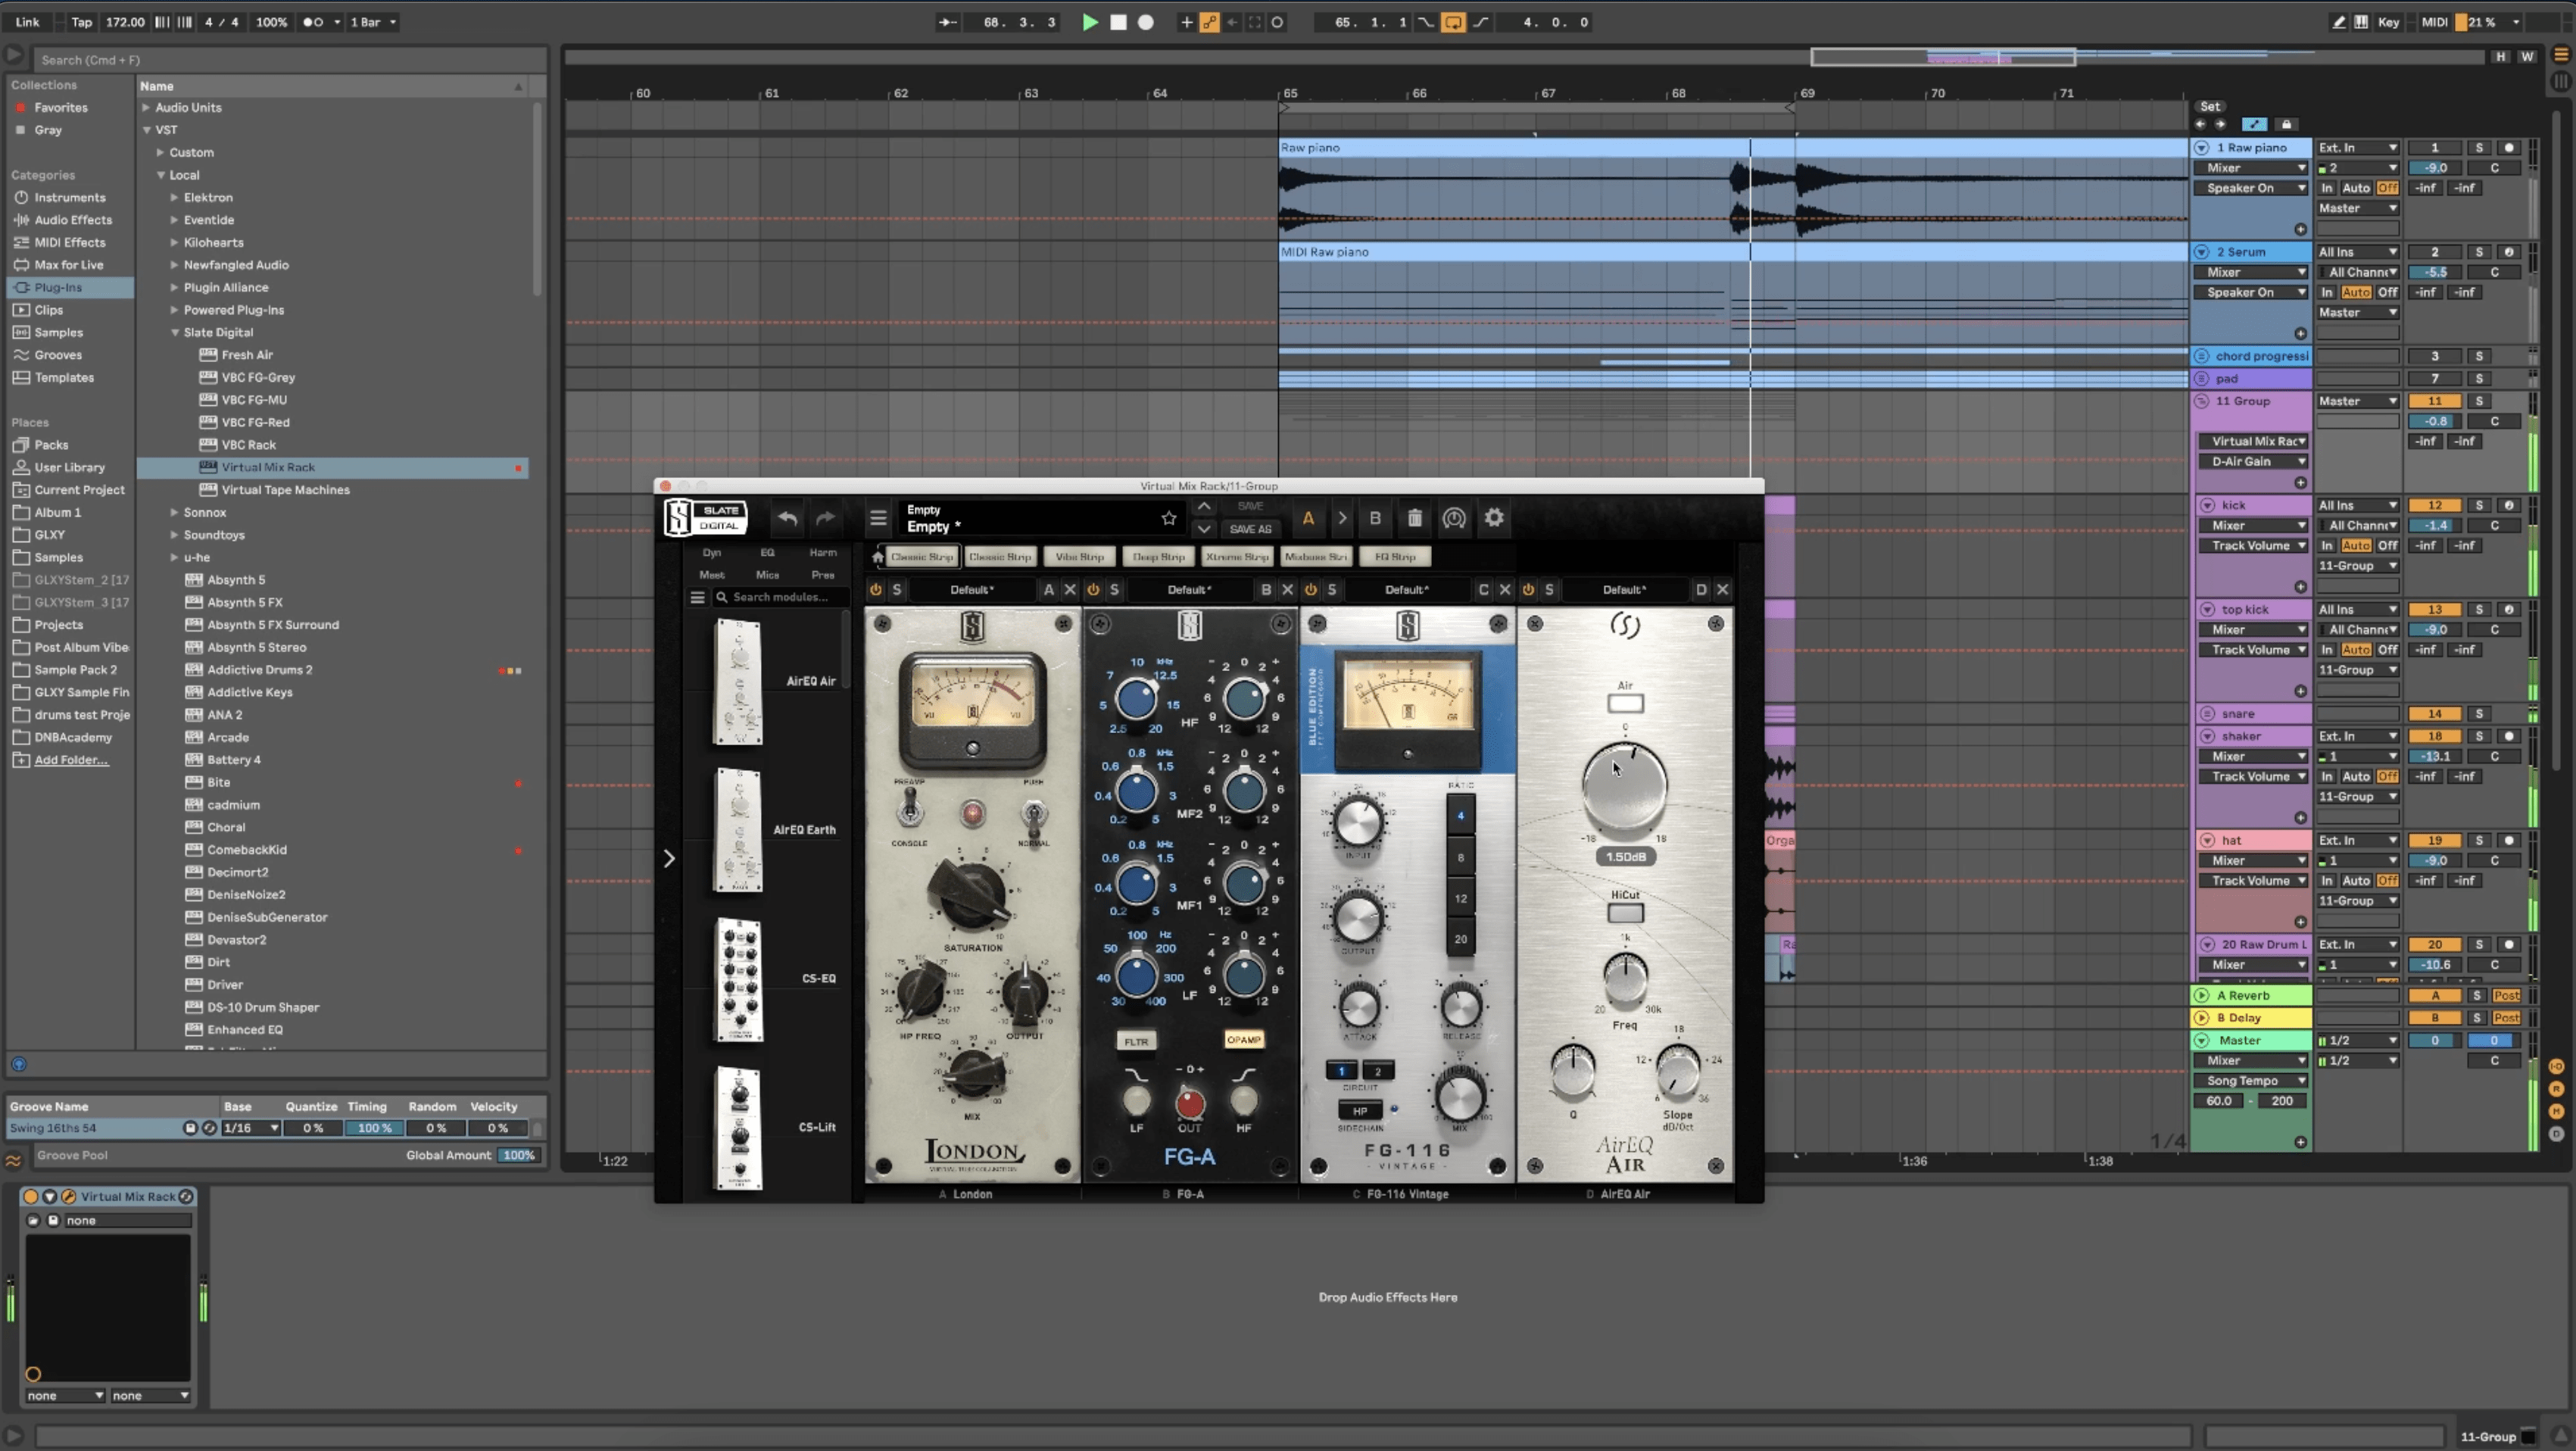Screen dimensions: 2576x1451
Task: Click the copy A to B arrow
Action: [1342, 518]
